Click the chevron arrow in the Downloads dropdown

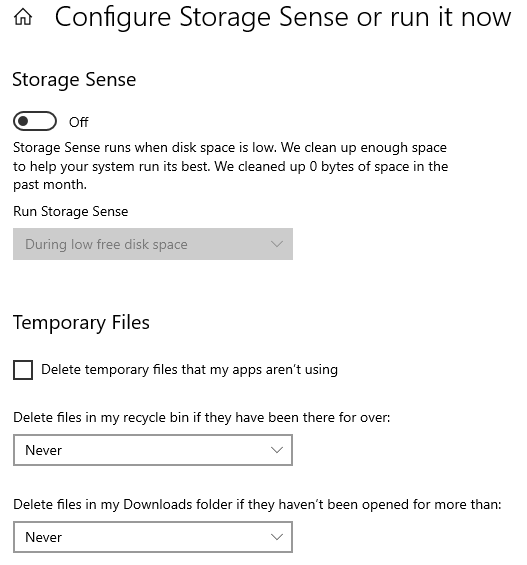point(276,537)
